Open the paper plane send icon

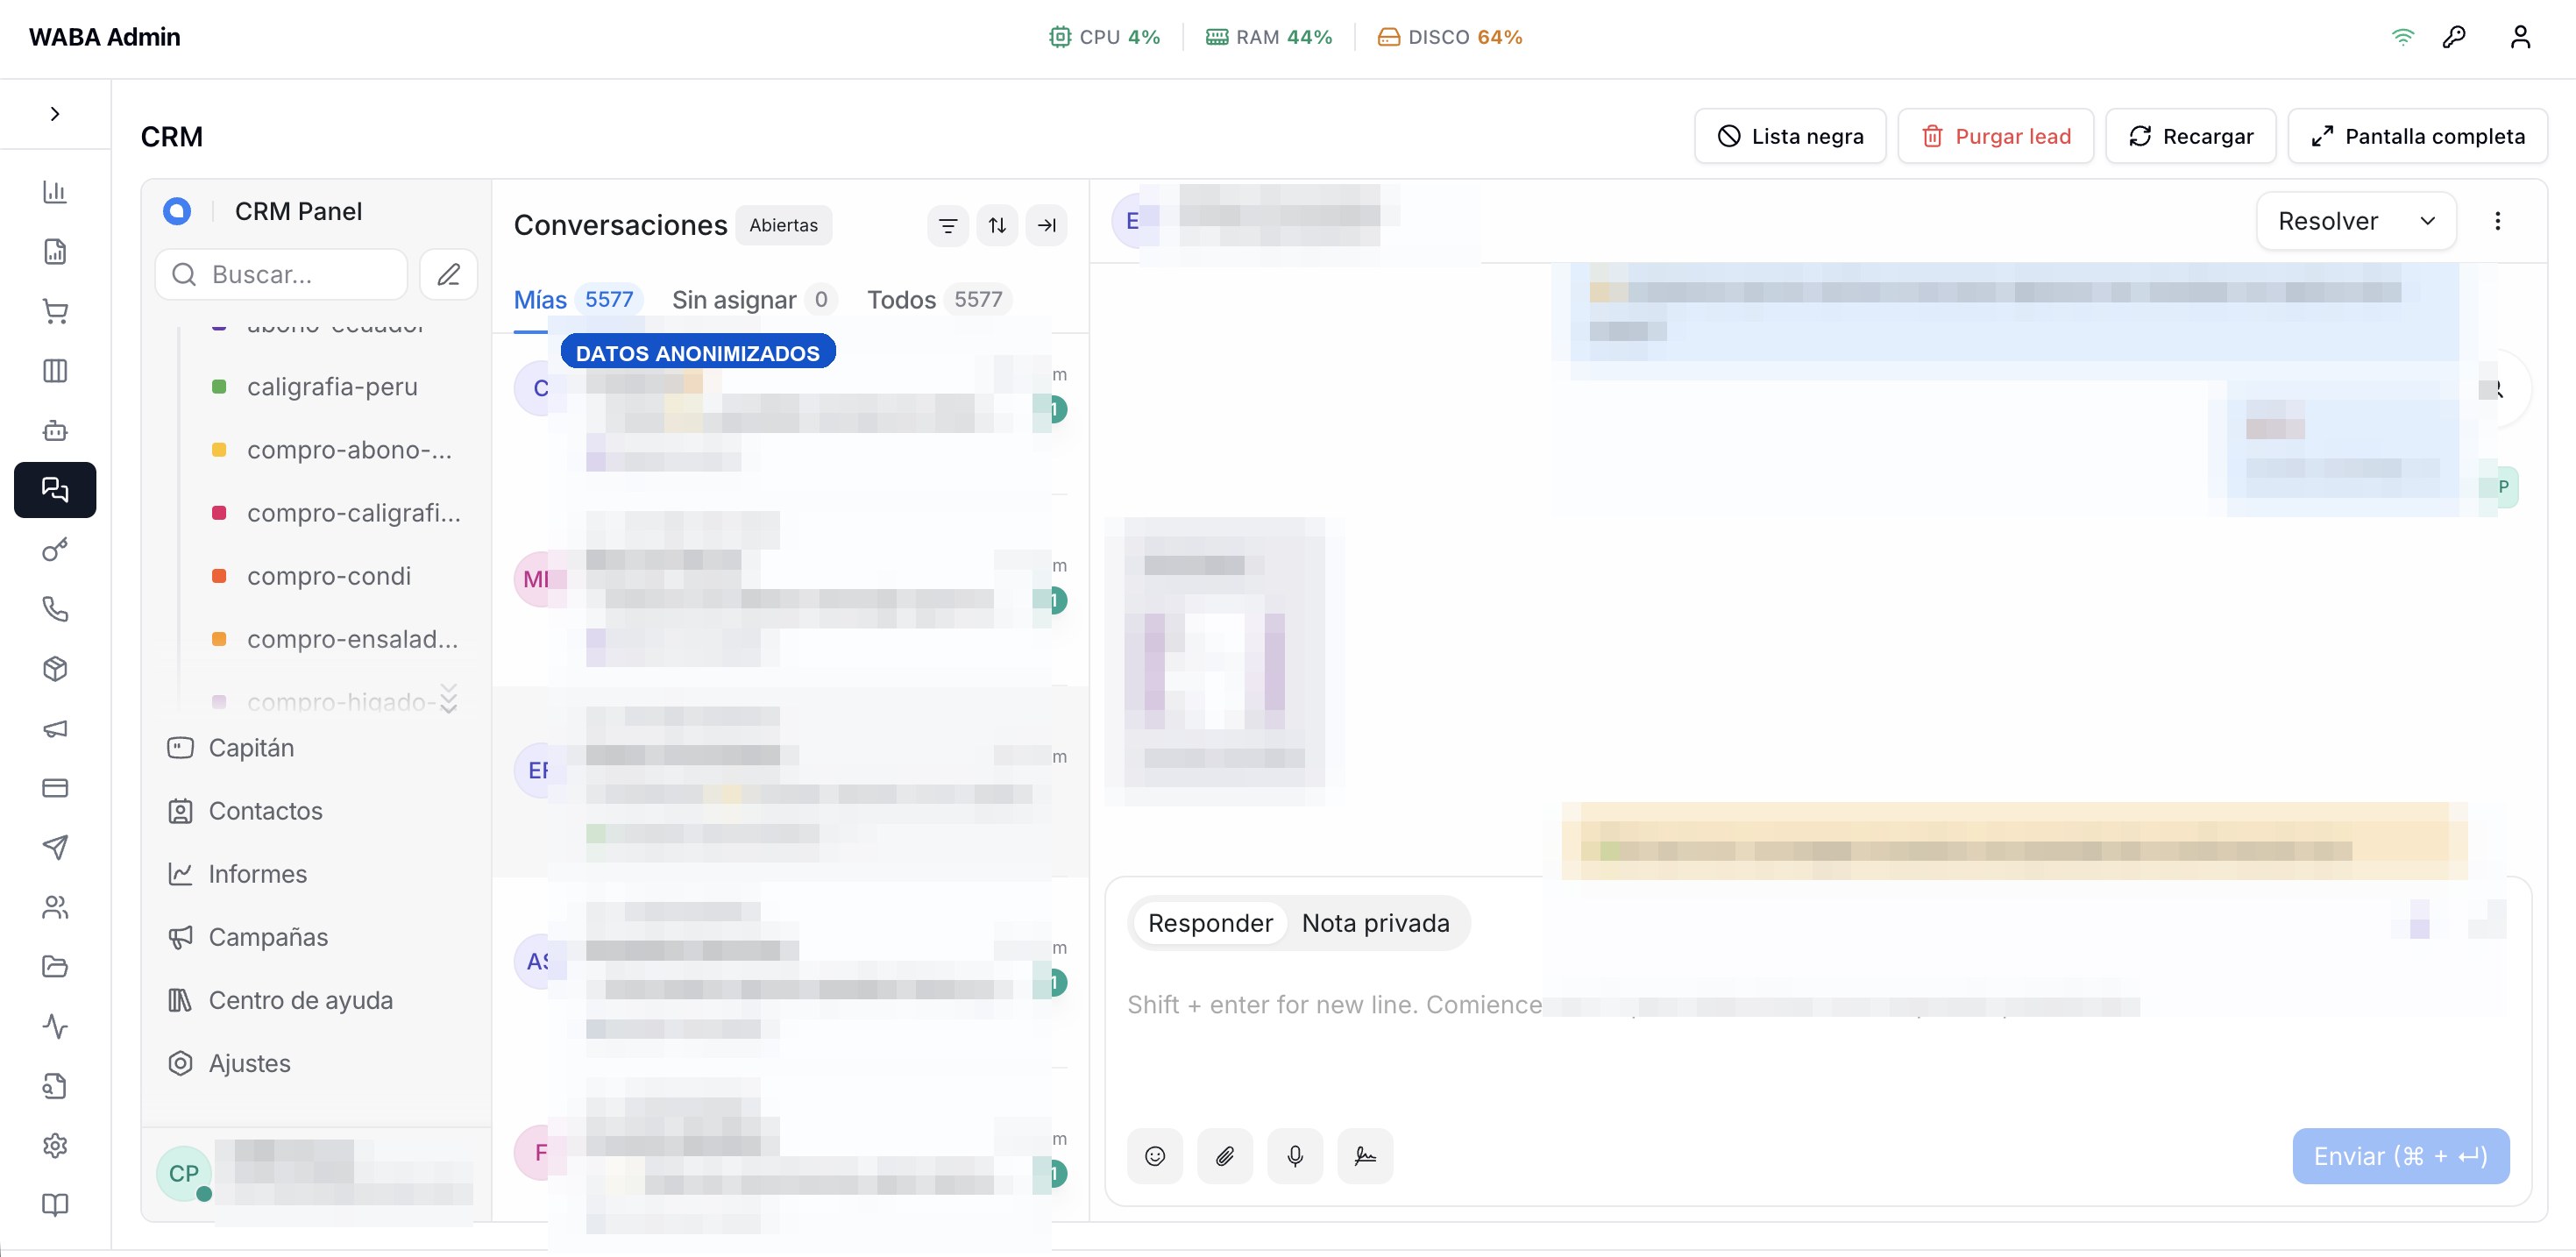point(55,847)
